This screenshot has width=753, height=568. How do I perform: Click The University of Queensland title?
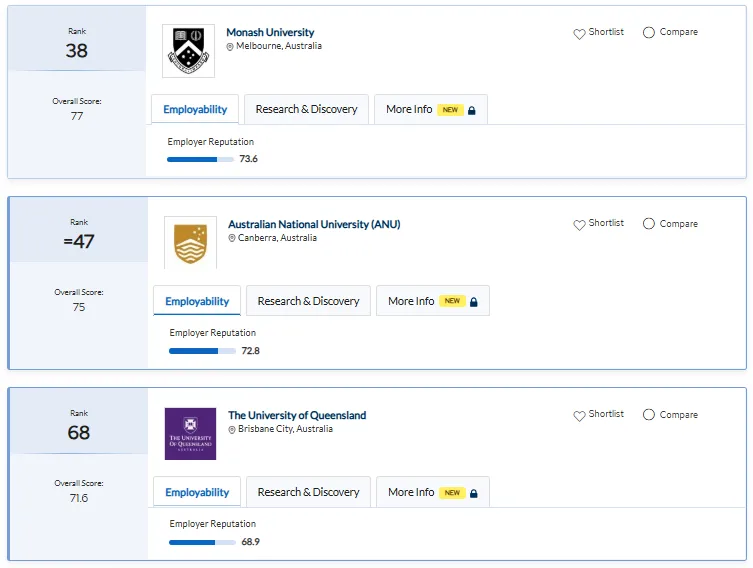[297, 415]
